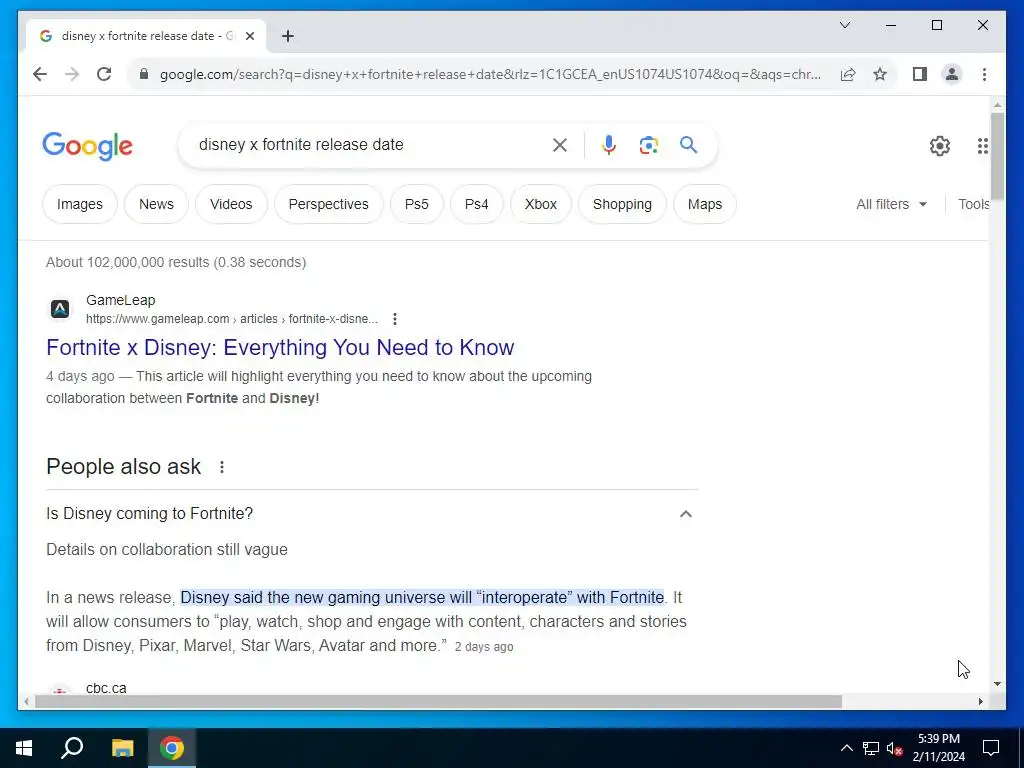Switch to Maps results
The height and width of the screenshot is (768, 1024).
click(705, 204)
